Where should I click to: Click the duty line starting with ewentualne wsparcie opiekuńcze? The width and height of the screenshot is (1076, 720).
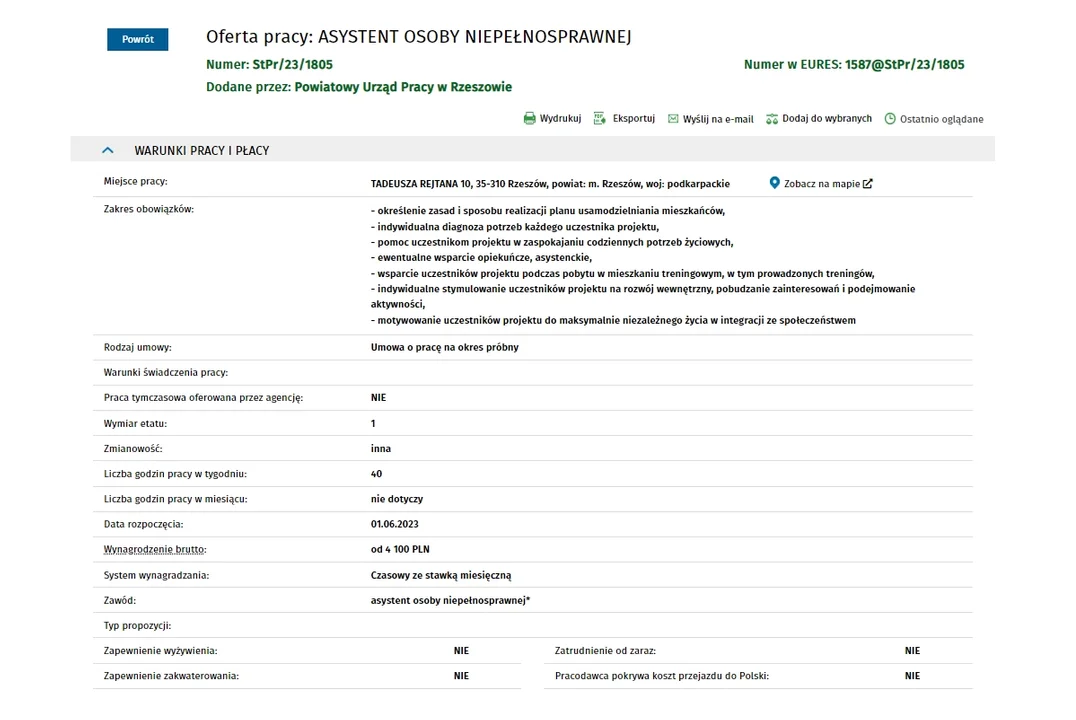pos(481,258)
